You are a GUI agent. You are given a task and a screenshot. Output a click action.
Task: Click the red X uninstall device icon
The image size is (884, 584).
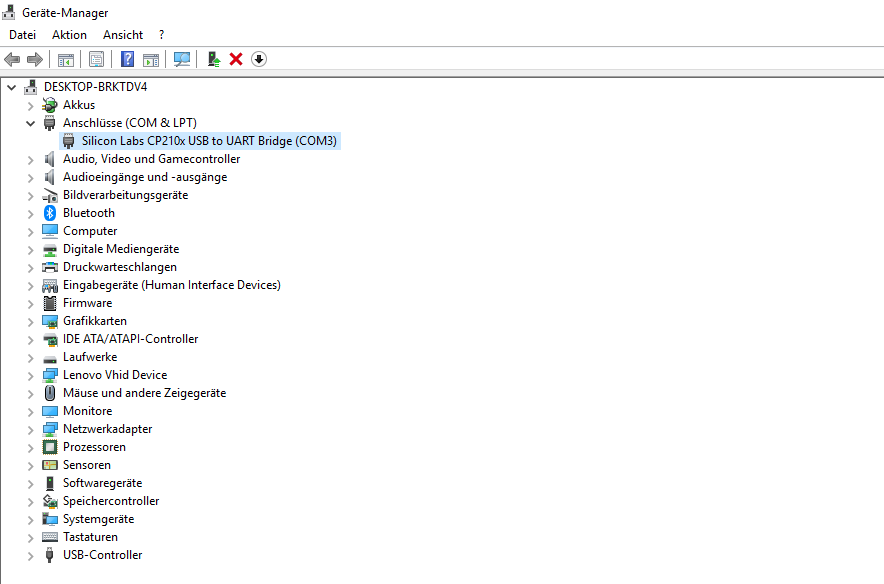click(x=236, y=59)
